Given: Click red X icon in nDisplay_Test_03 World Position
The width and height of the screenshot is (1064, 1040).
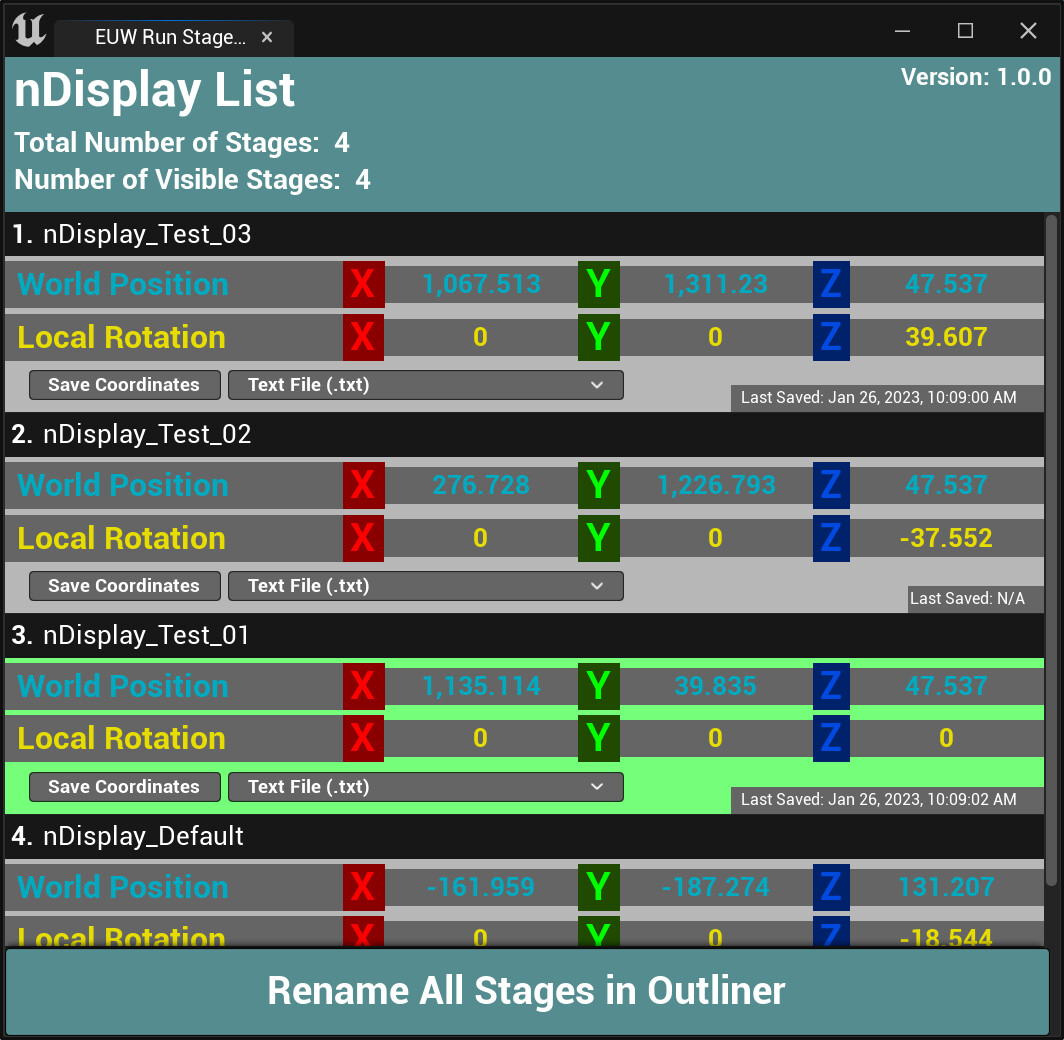Looking at the screenshot, I should click(x=363, y=284).
